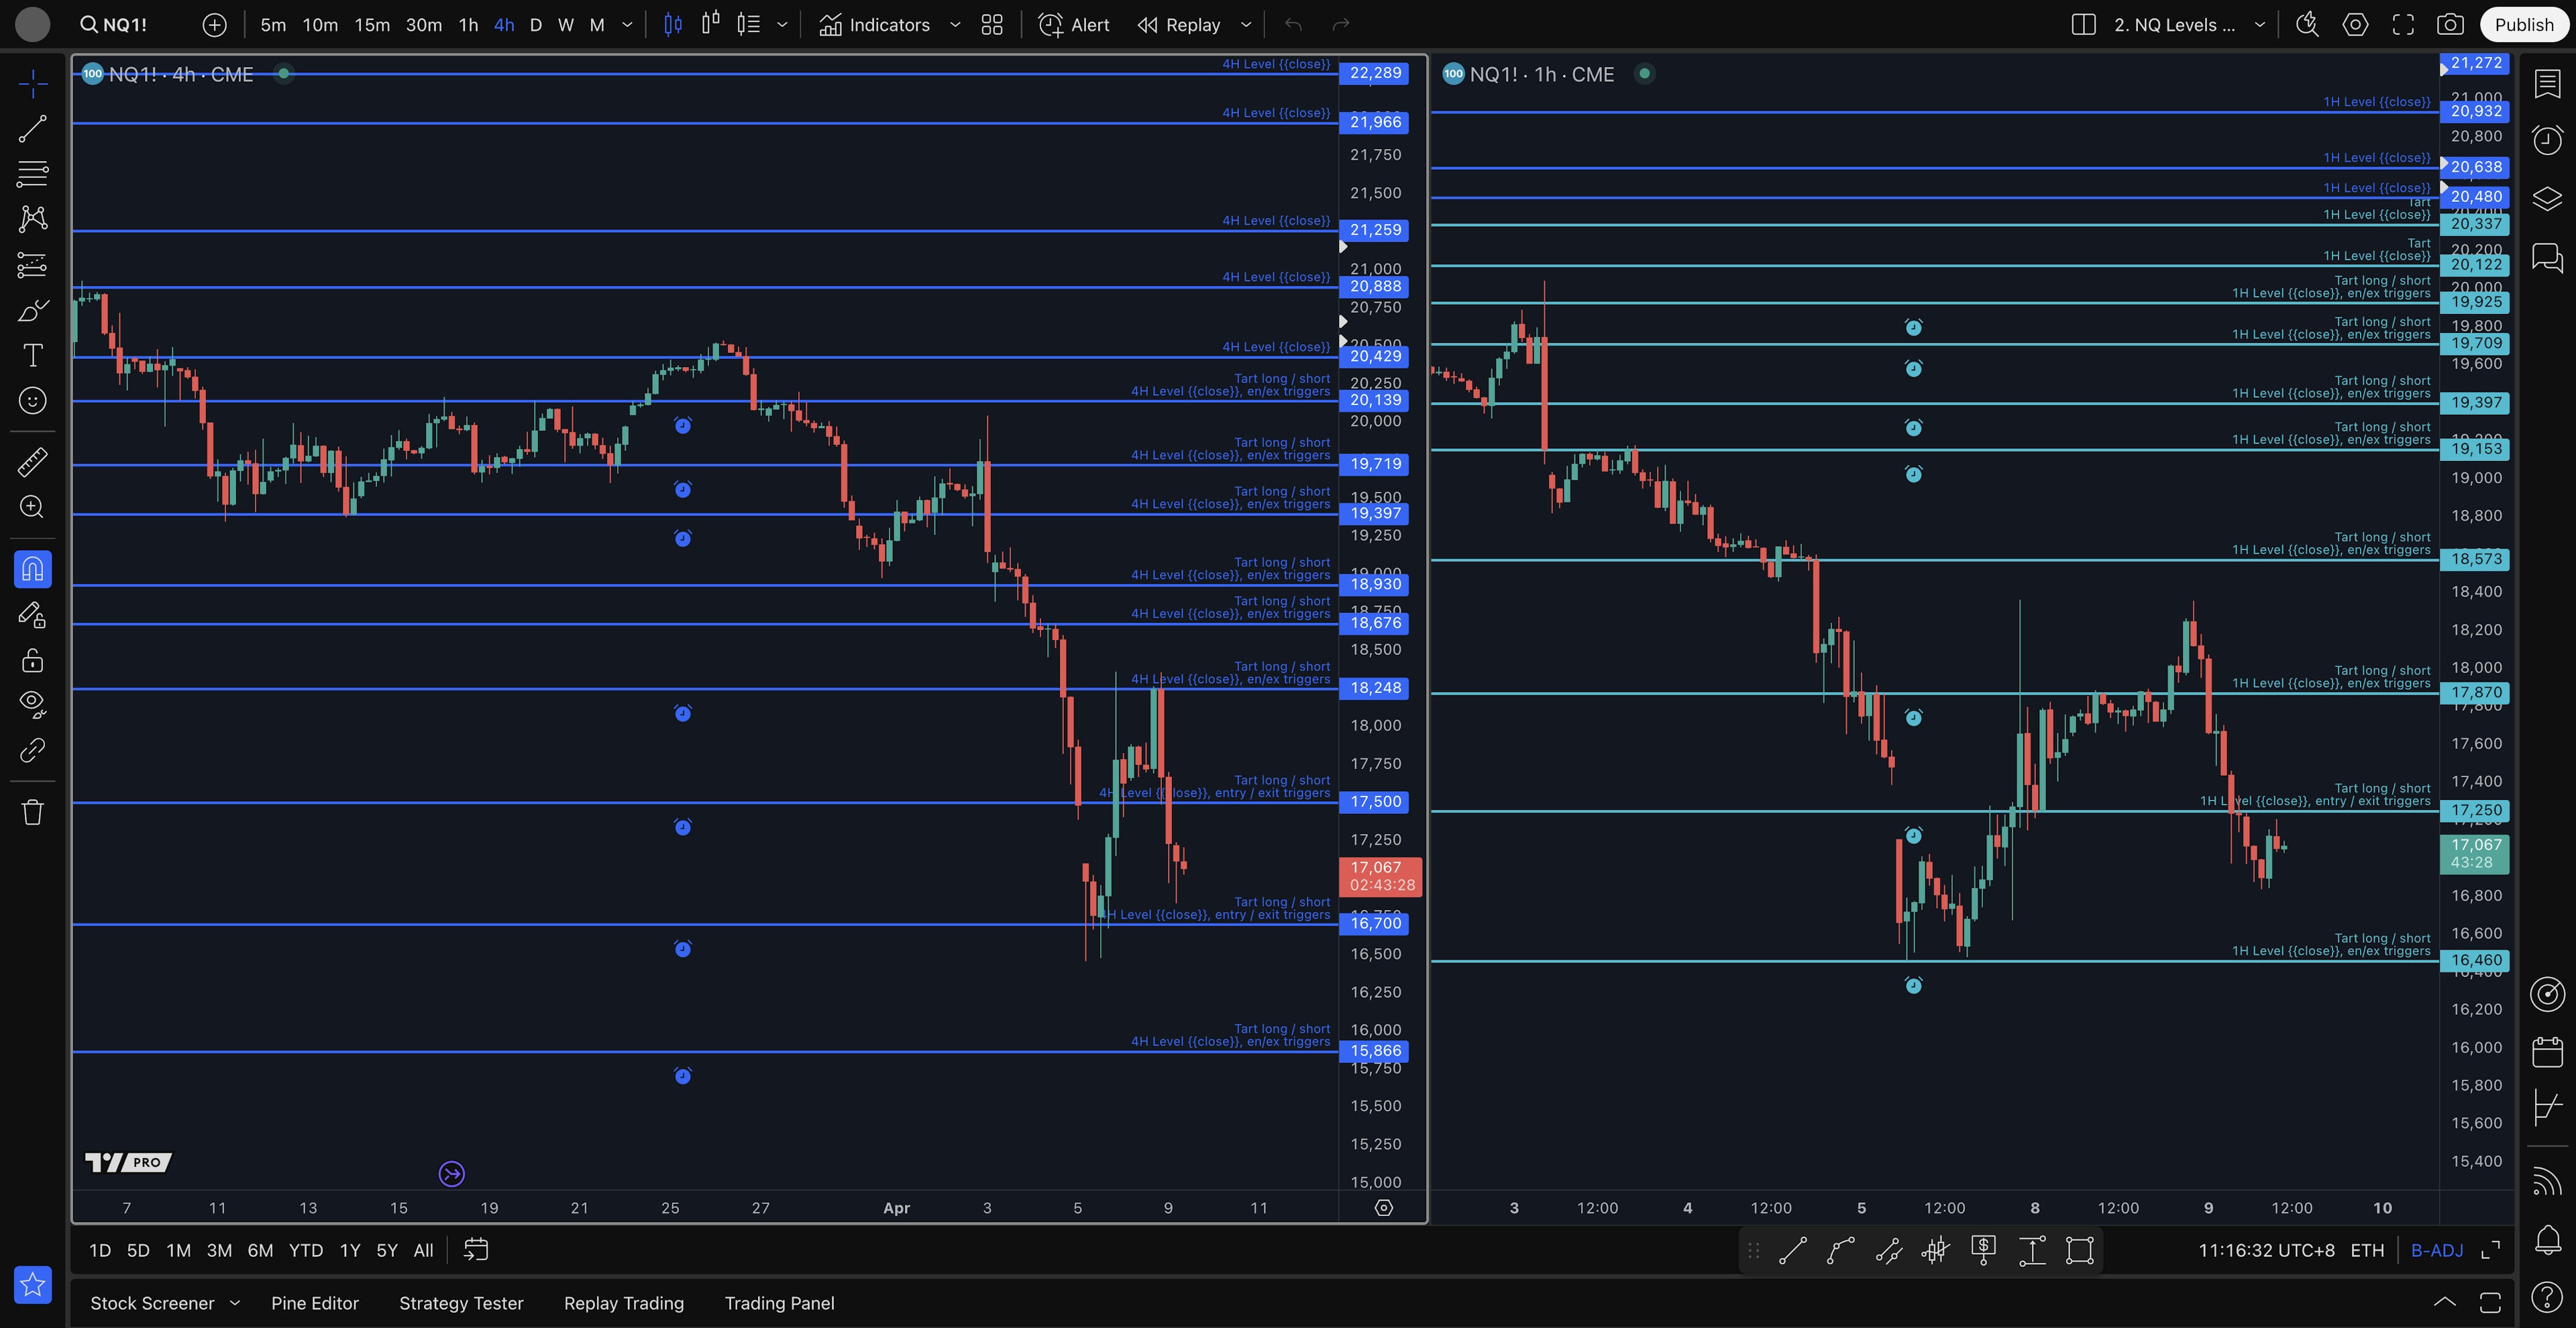Image resolution: width=2576 pixels, height=1328 pixels.
Task: Toggle hide all drawings eye icon
Action: 32,704
